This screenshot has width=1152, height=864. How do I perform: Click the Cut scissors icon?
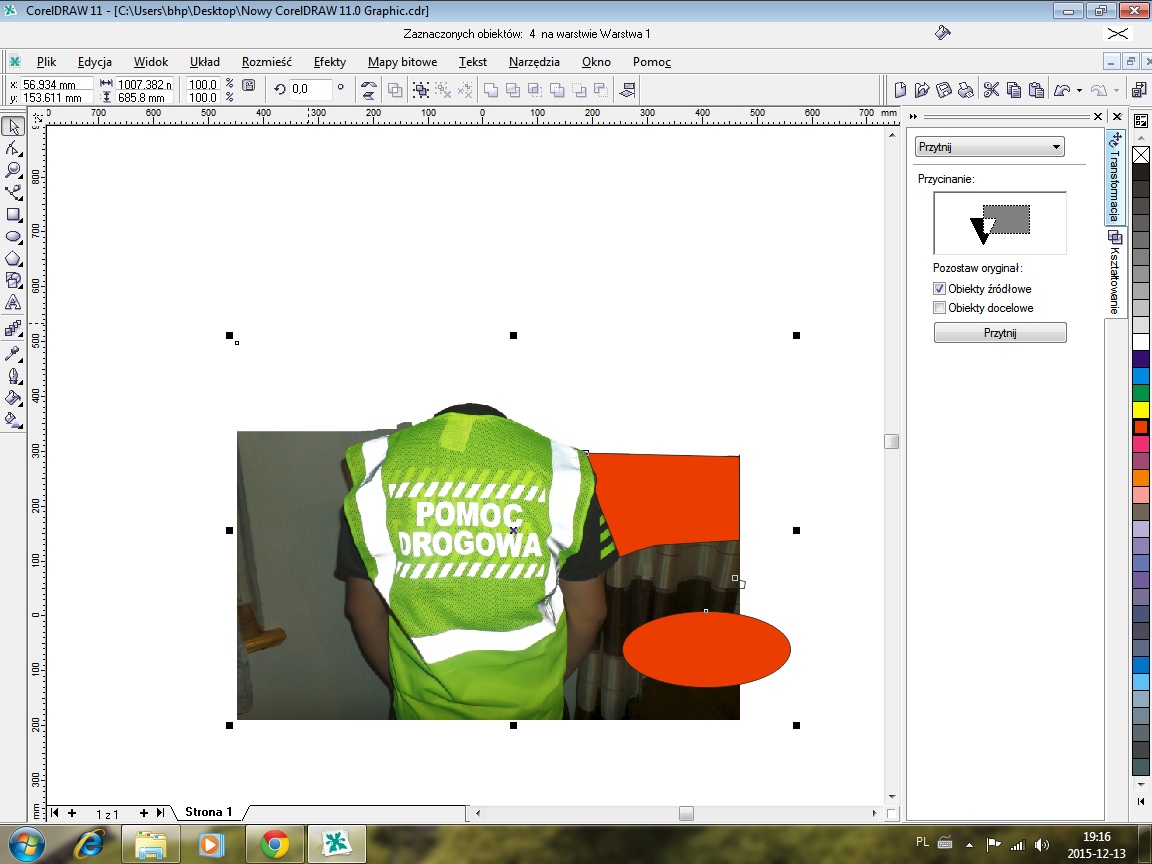[991, 90]
